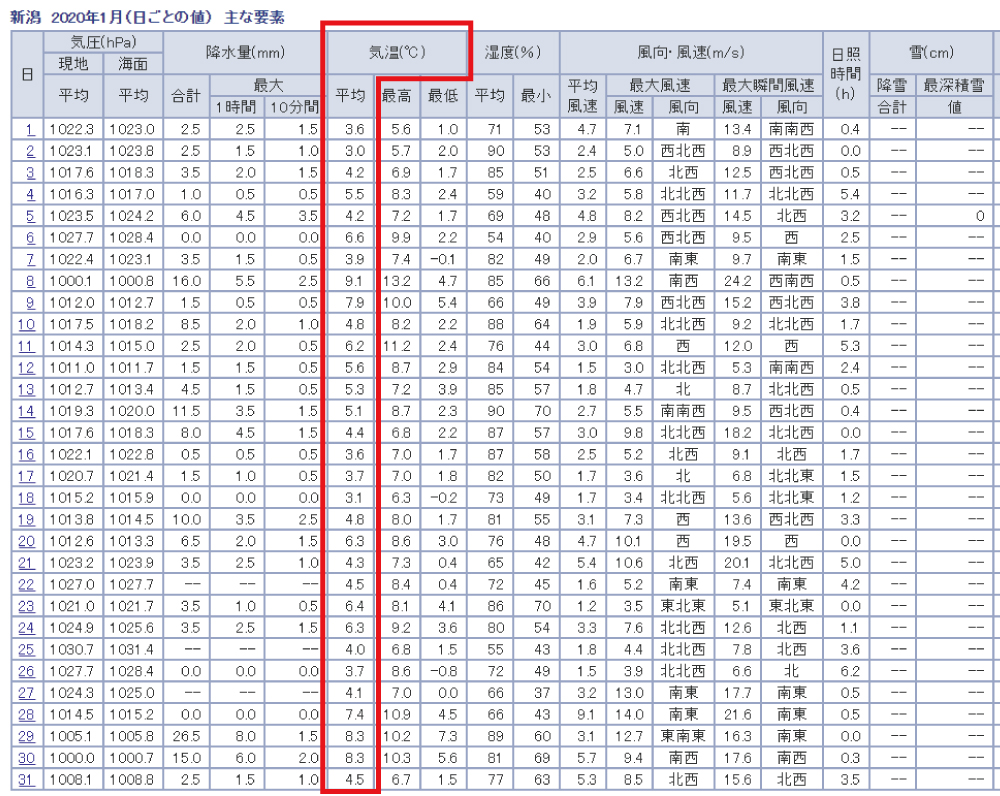
Task: Select day 8 average temperature 9.1
Action: pos(353,281)
